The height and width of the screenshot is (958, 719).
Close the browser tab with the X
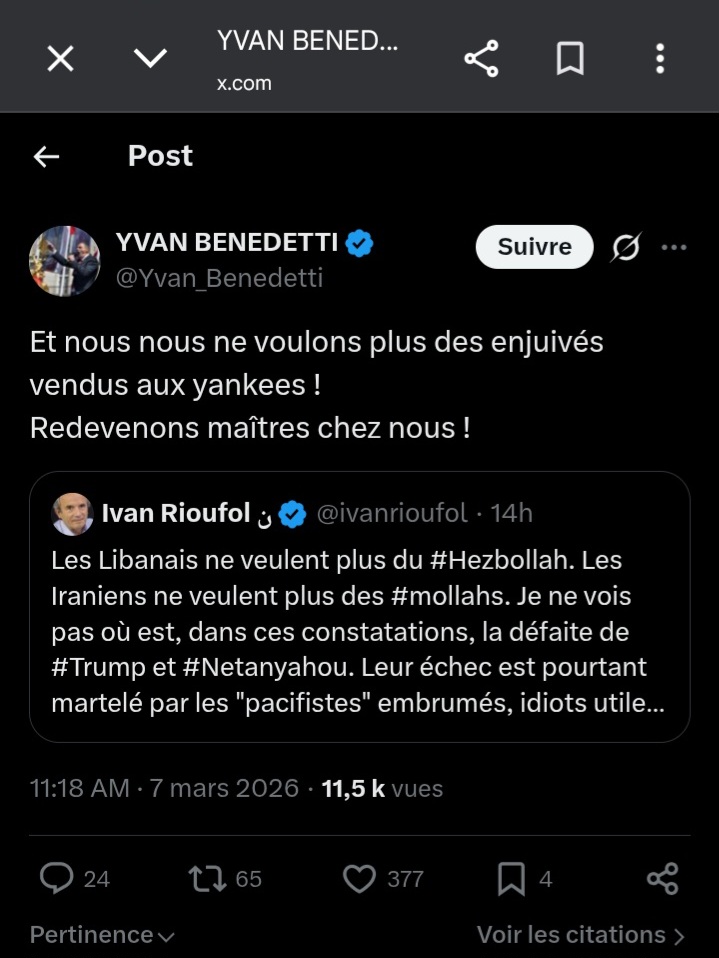click(x=61, y=60)
